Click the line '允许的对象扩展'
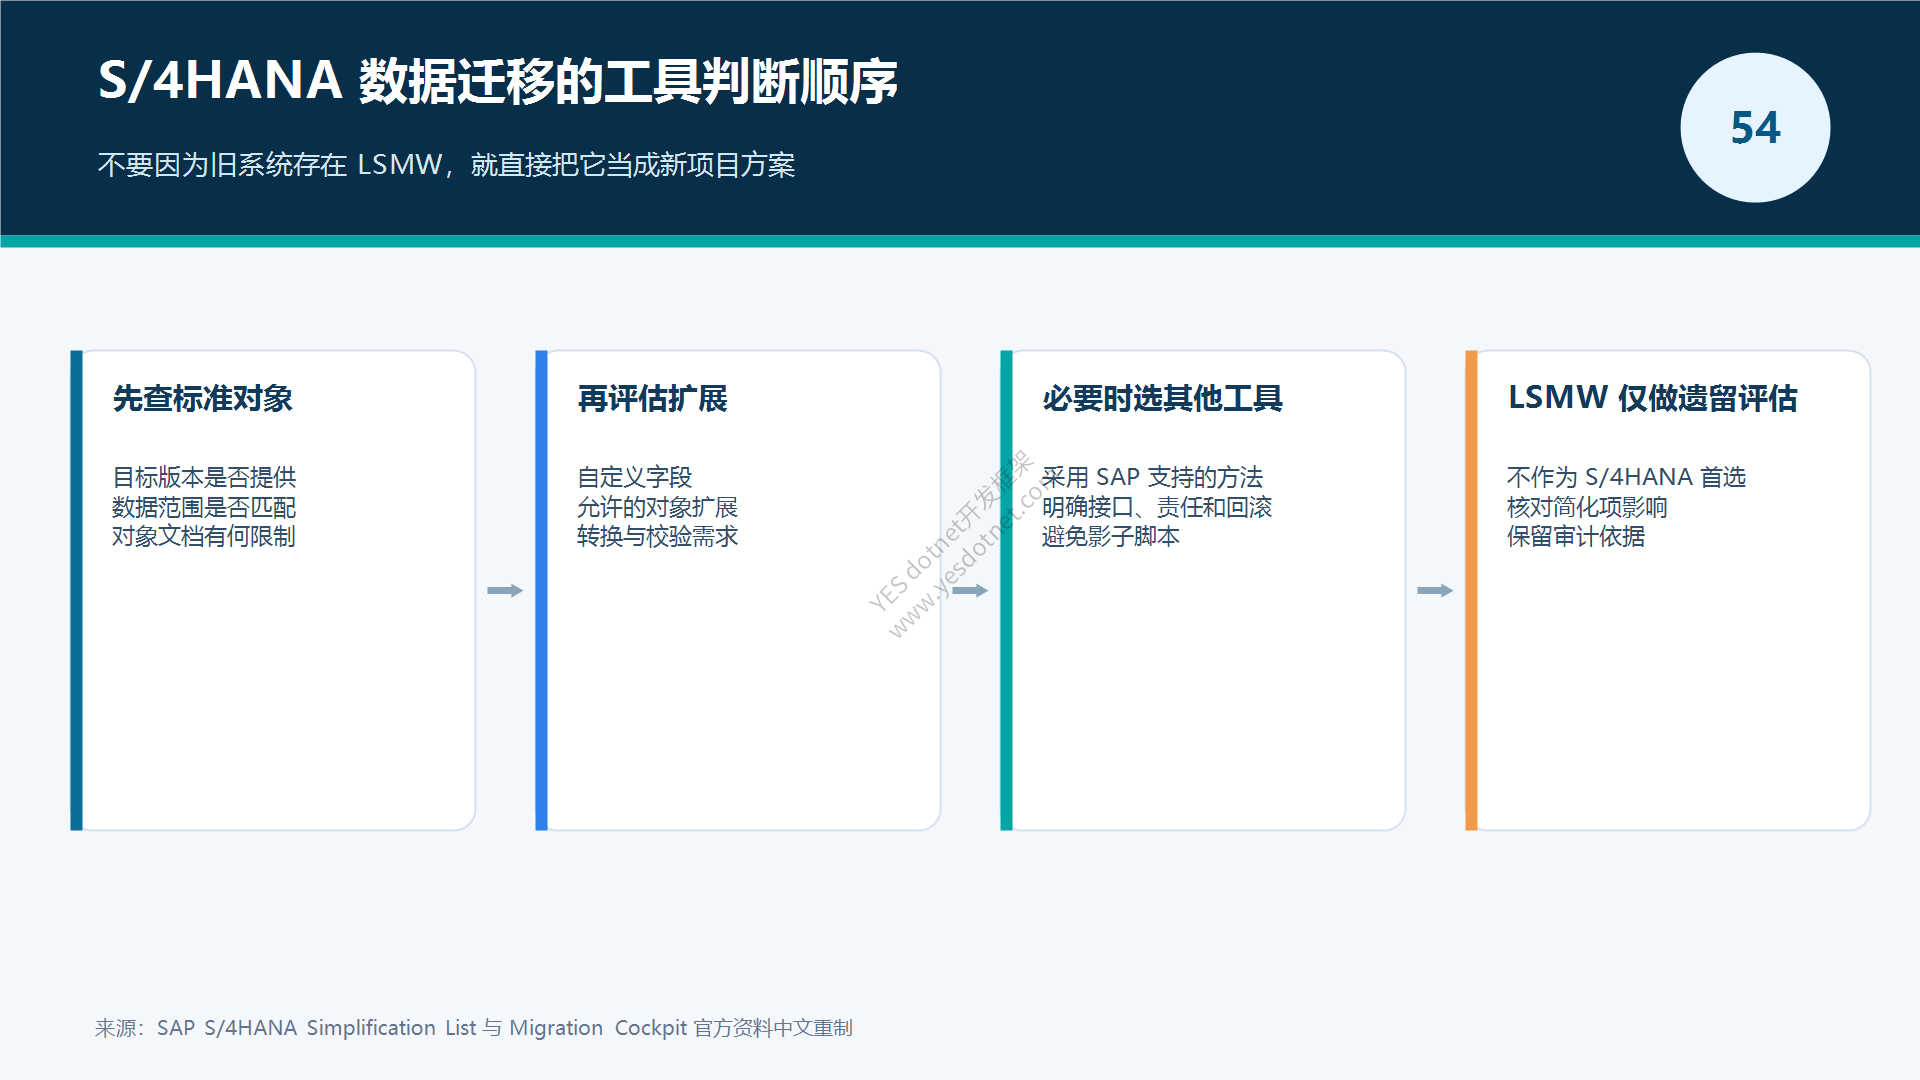Image resolution: width=1920 pixels, height=1080 pixels. pos(658,507)
